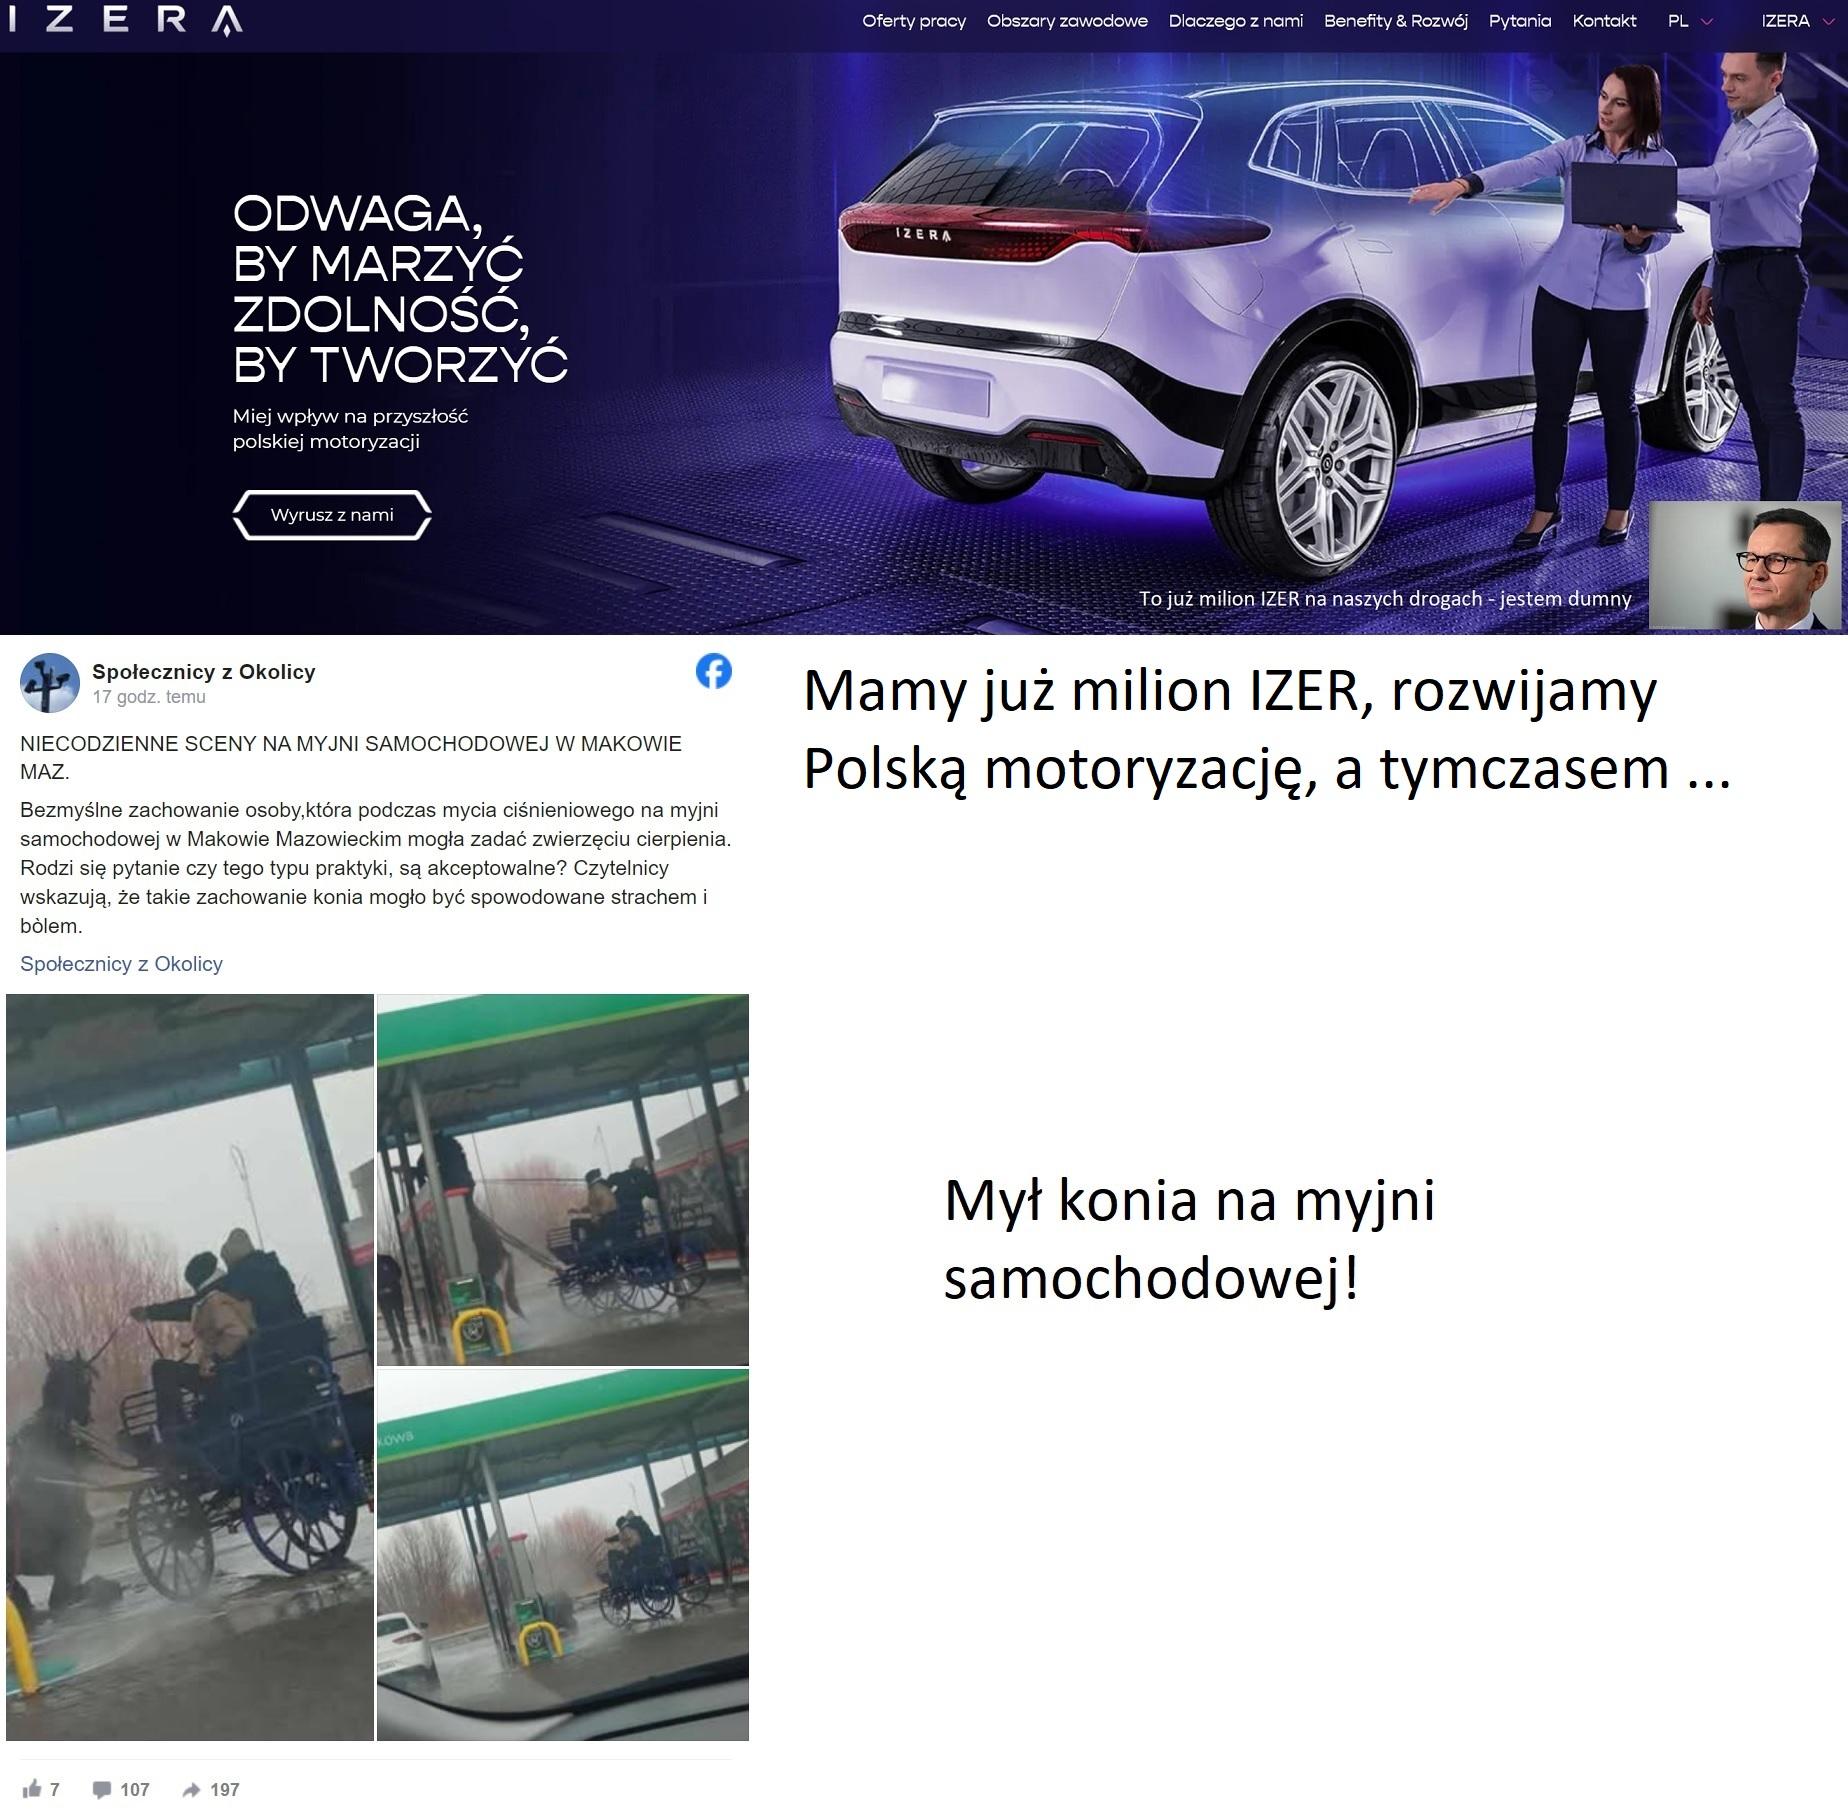Image resolution: width=1848 pixels, height=1818 pixels.
Task: Click the post title NIECODZIENNE SCENY NA MYJNI
Action: (x=351, y=758)
